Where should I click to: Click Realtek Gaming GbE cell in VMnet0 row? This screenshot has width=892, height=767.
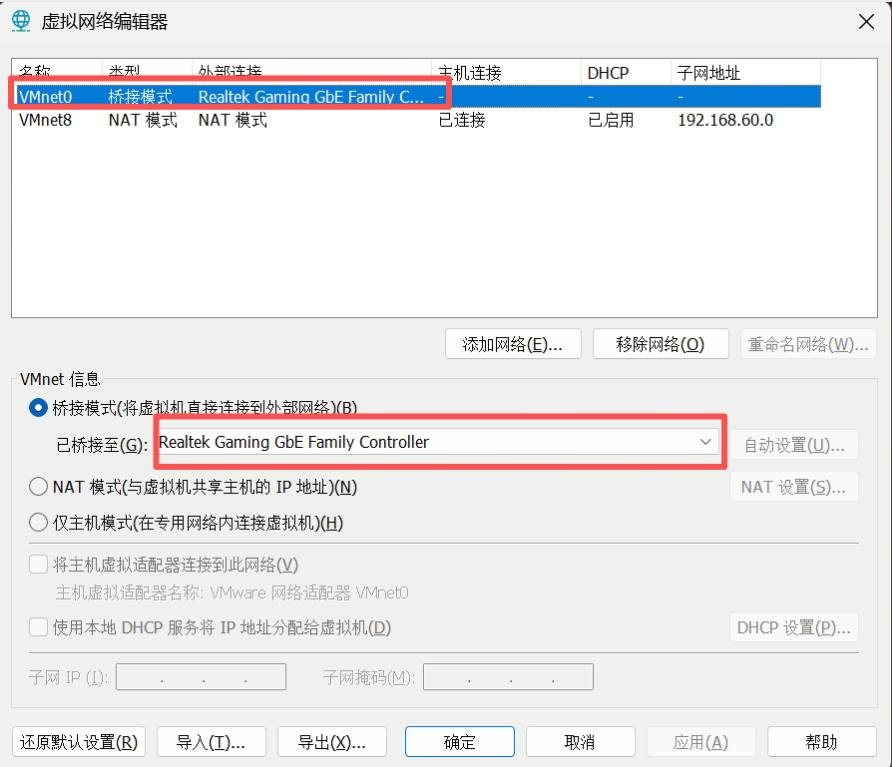pos(311,97)
